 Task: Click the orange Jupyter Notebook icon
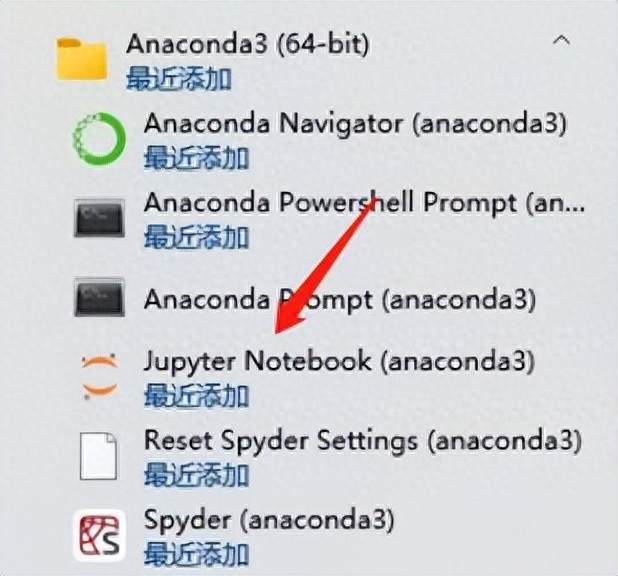coord(99,377)
